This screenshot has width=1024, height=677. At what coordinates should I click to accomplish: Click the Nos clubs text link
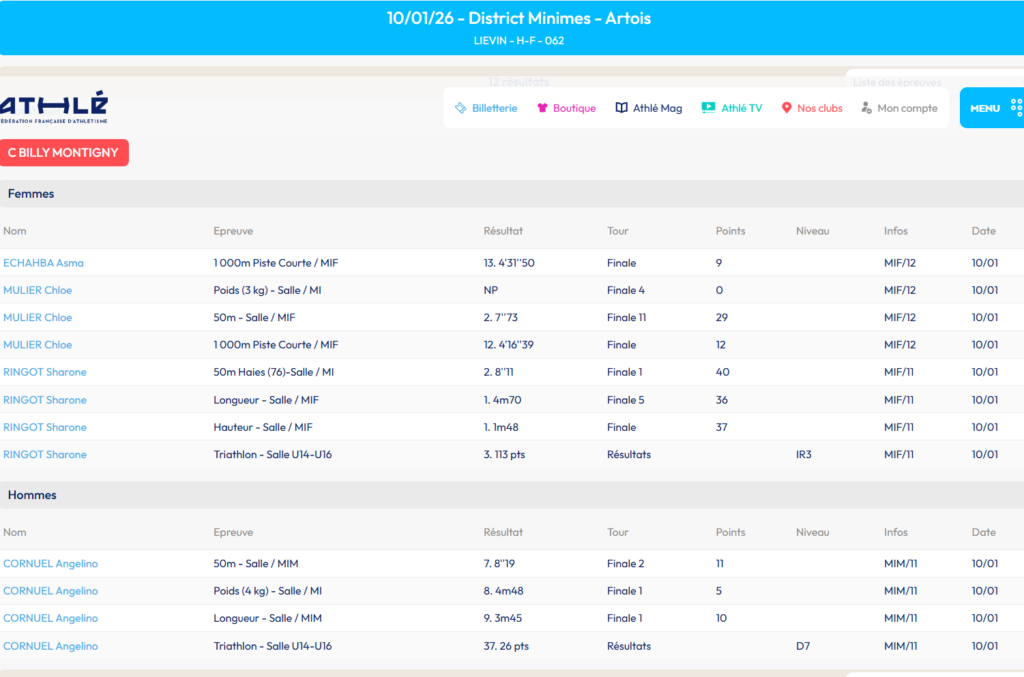pyautogui.click(x=819, y=108)
